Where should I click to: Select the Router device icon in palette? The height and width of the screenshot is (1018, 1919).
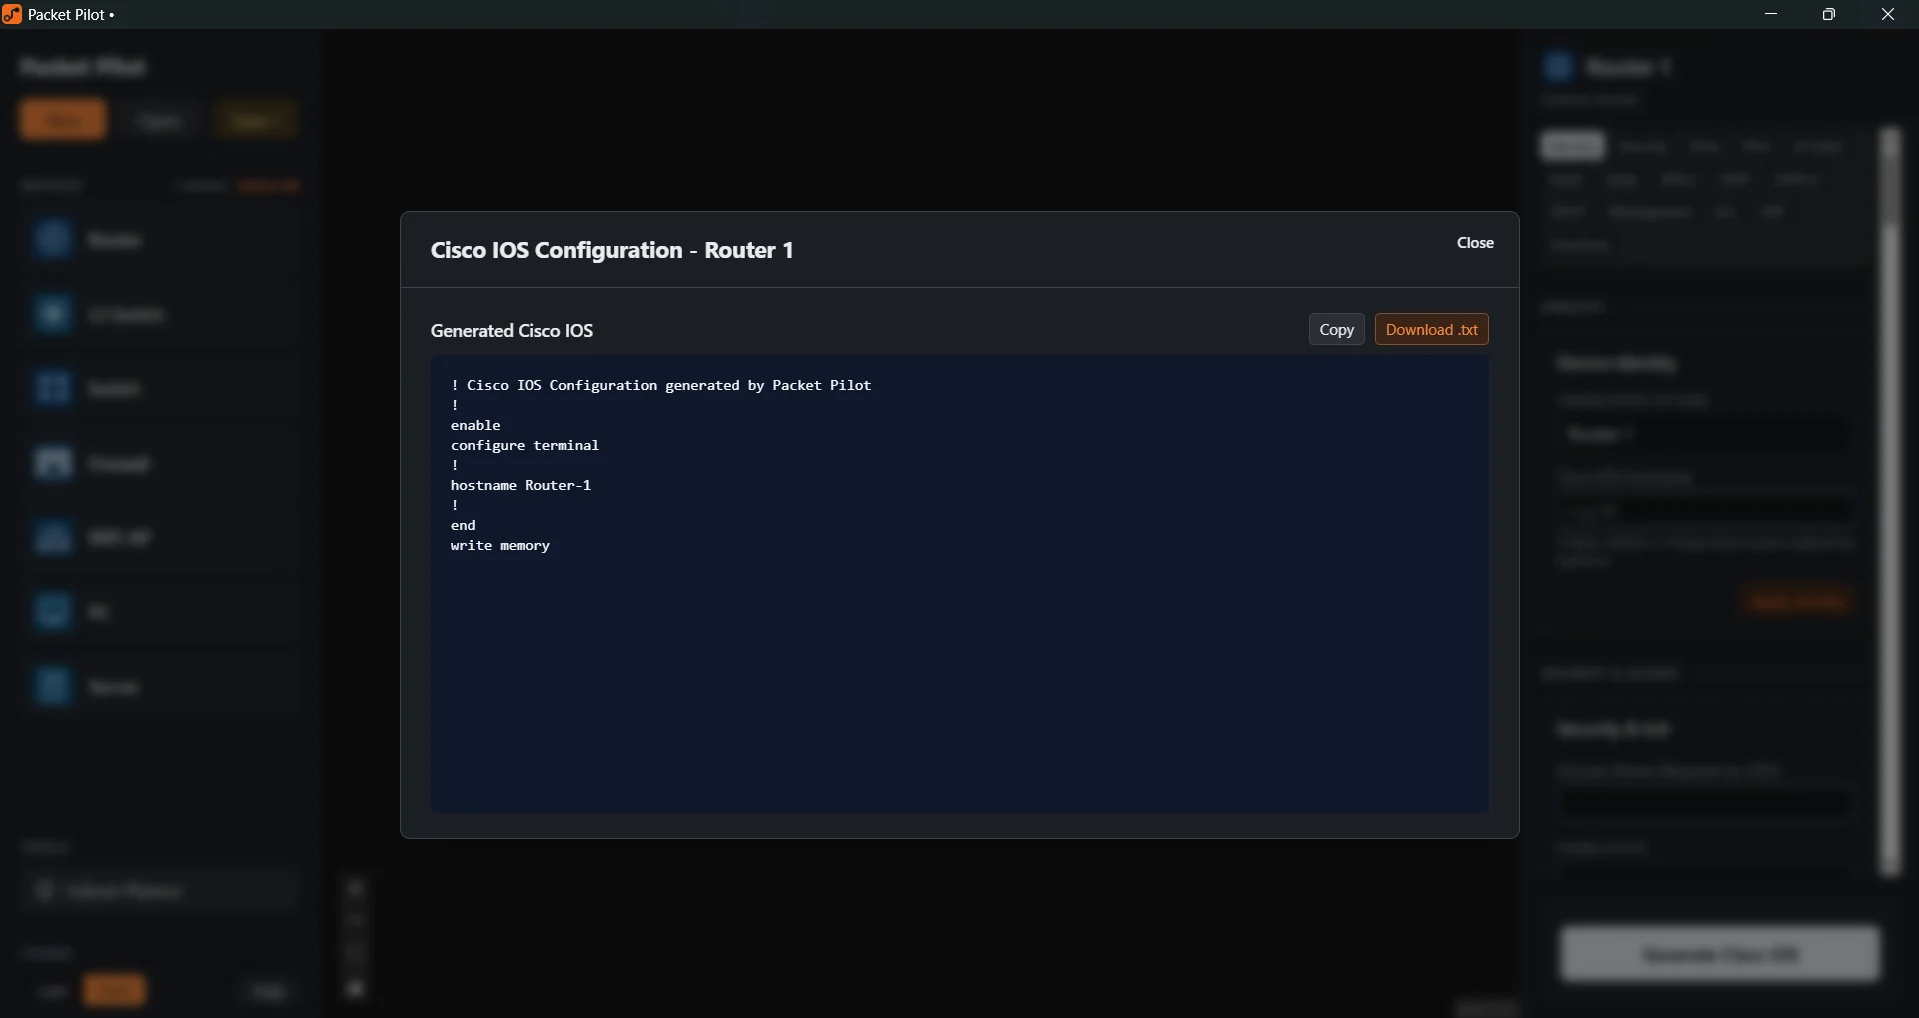click(52, 240)
